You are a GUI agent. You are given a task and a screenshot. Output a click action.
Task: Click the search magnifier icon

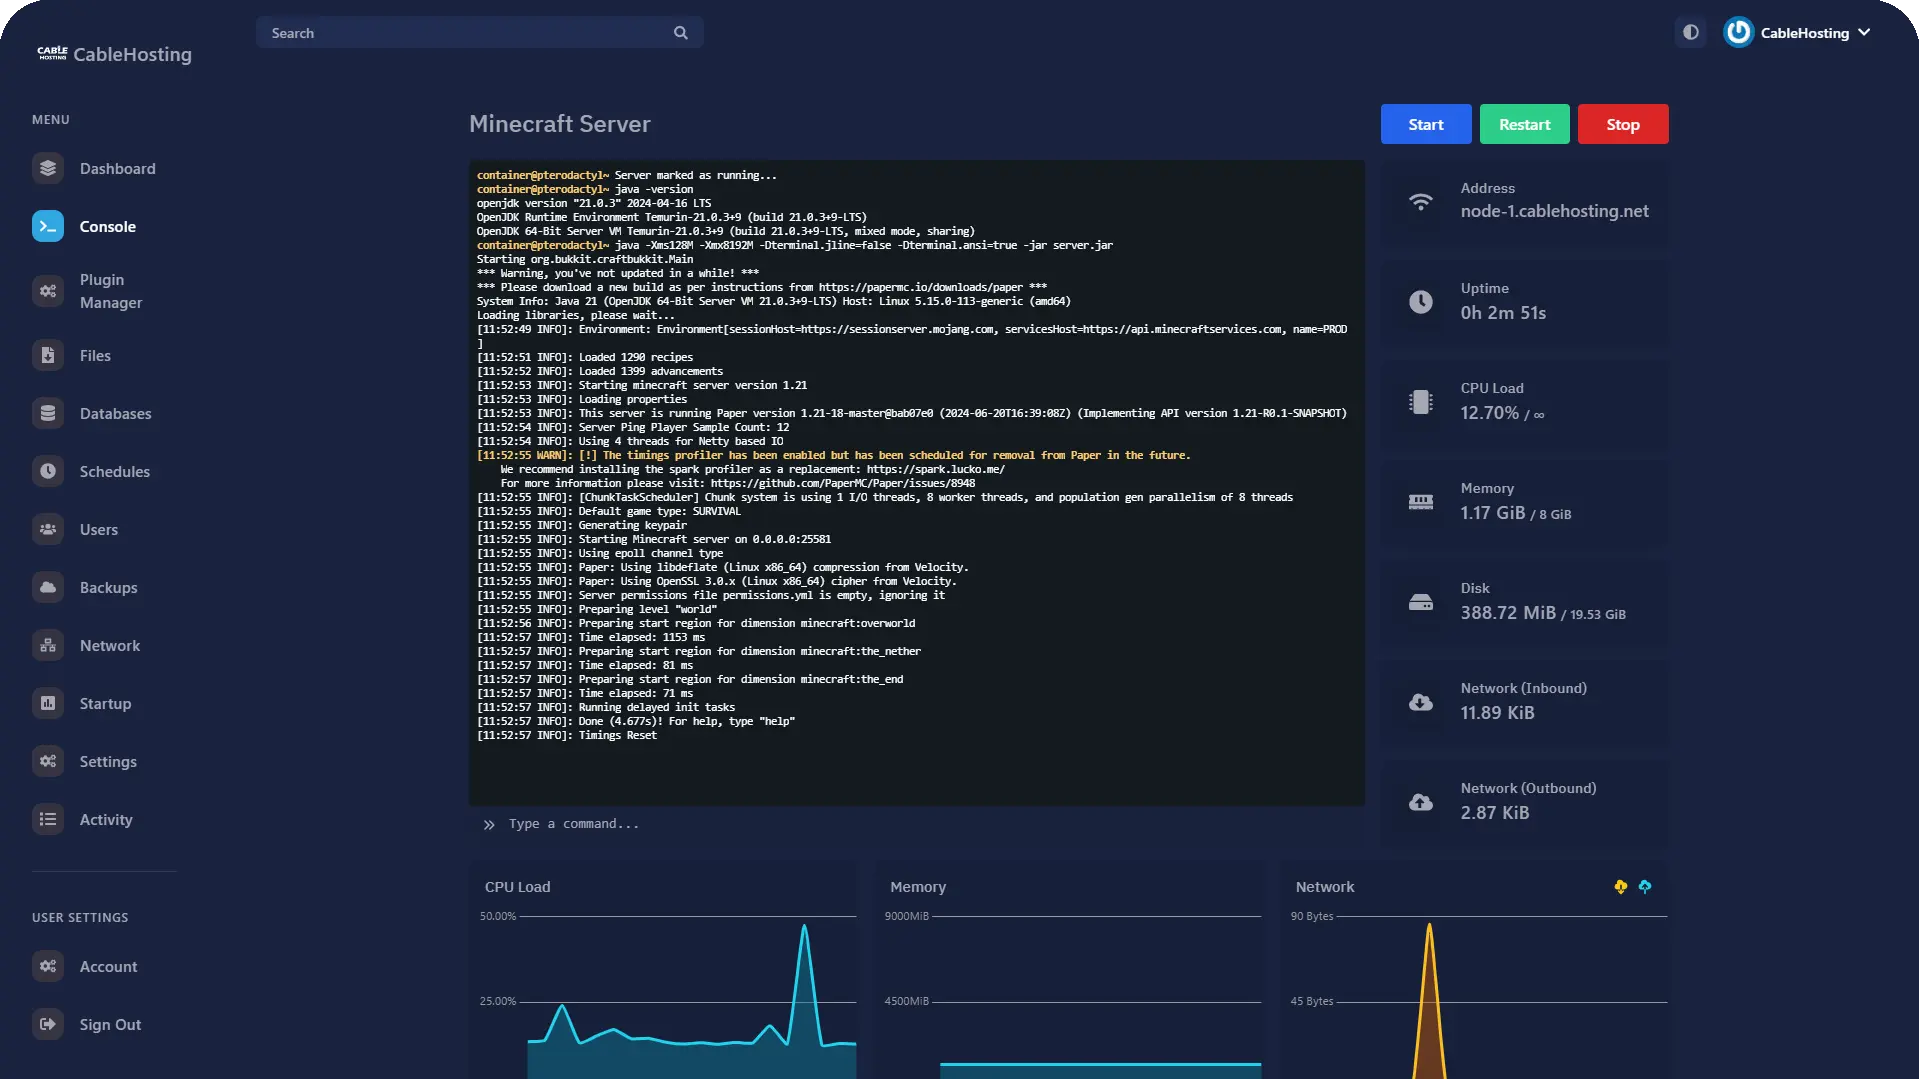(681, 33)
